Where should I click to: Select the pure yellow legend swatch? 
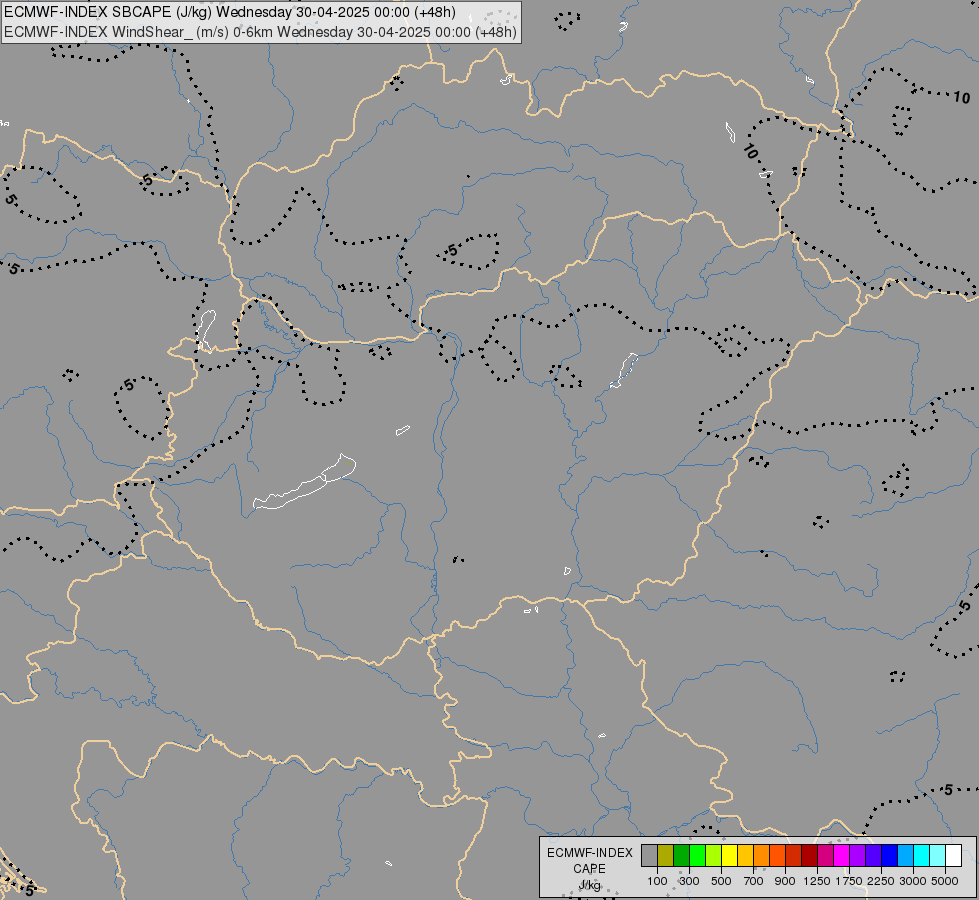[x=729, y=855]
